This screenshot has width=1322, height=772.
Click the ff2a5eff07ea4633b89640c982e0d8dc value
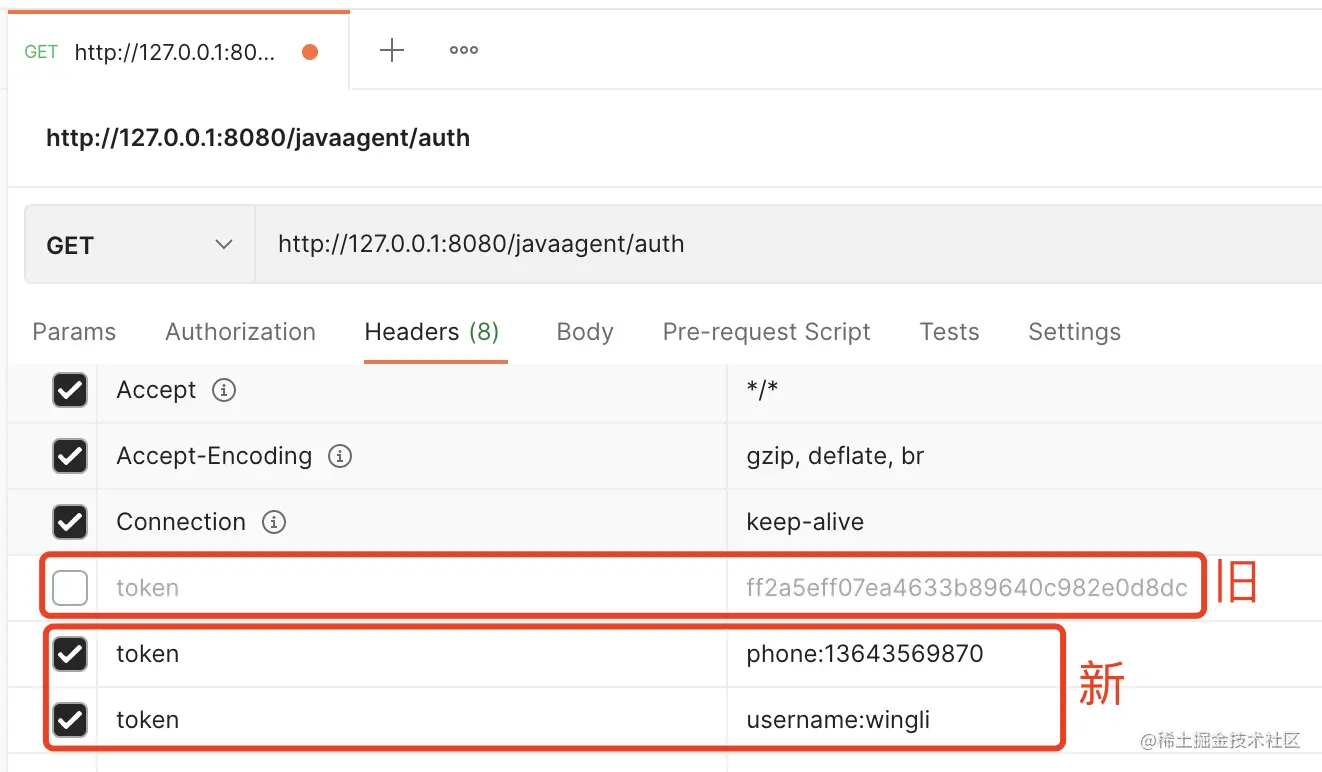(x=966, y=588)
